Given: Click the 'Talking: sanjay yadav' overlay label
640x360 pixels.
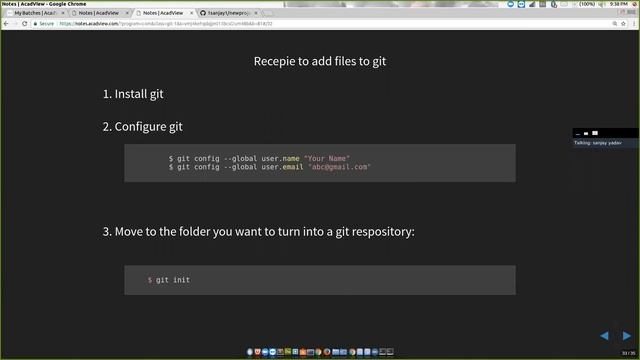Looking at the screenshot, I should (x=598, y=143).
